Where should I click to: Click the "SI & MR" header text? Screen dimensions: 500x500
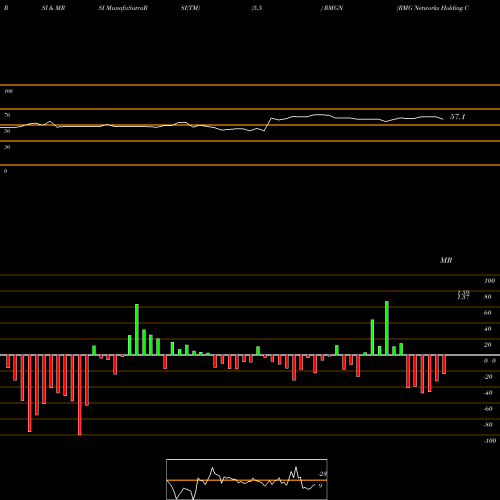click(53, 8)
